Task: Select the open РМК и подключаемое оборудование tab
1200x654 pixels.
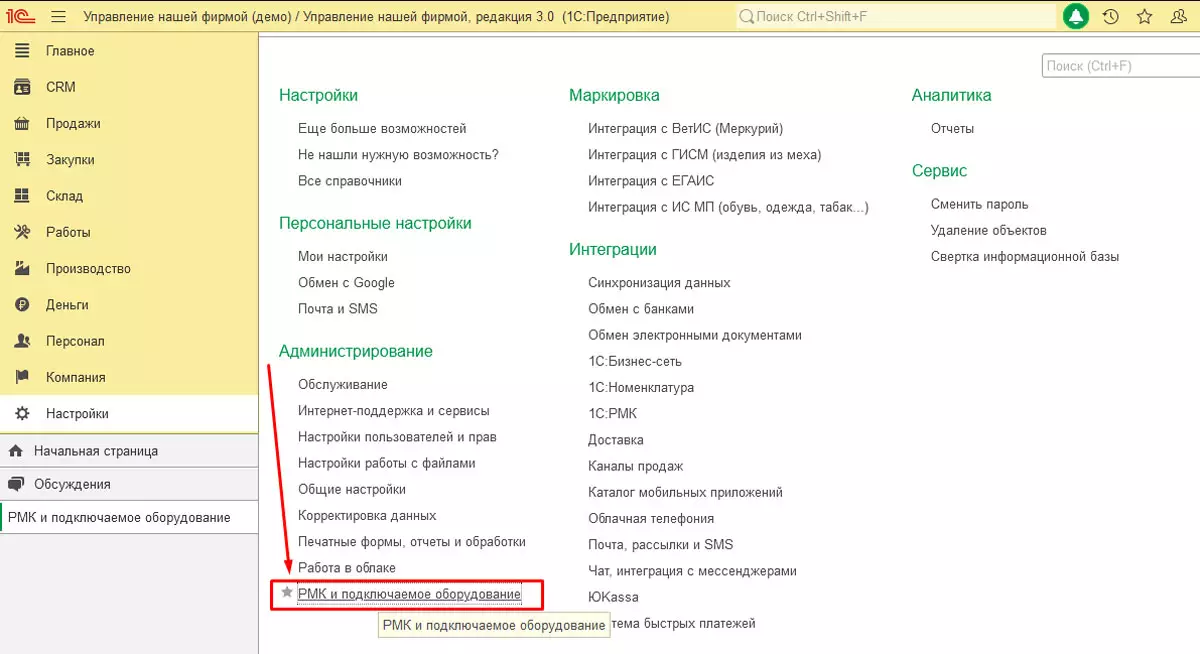Action: point(129,517)
